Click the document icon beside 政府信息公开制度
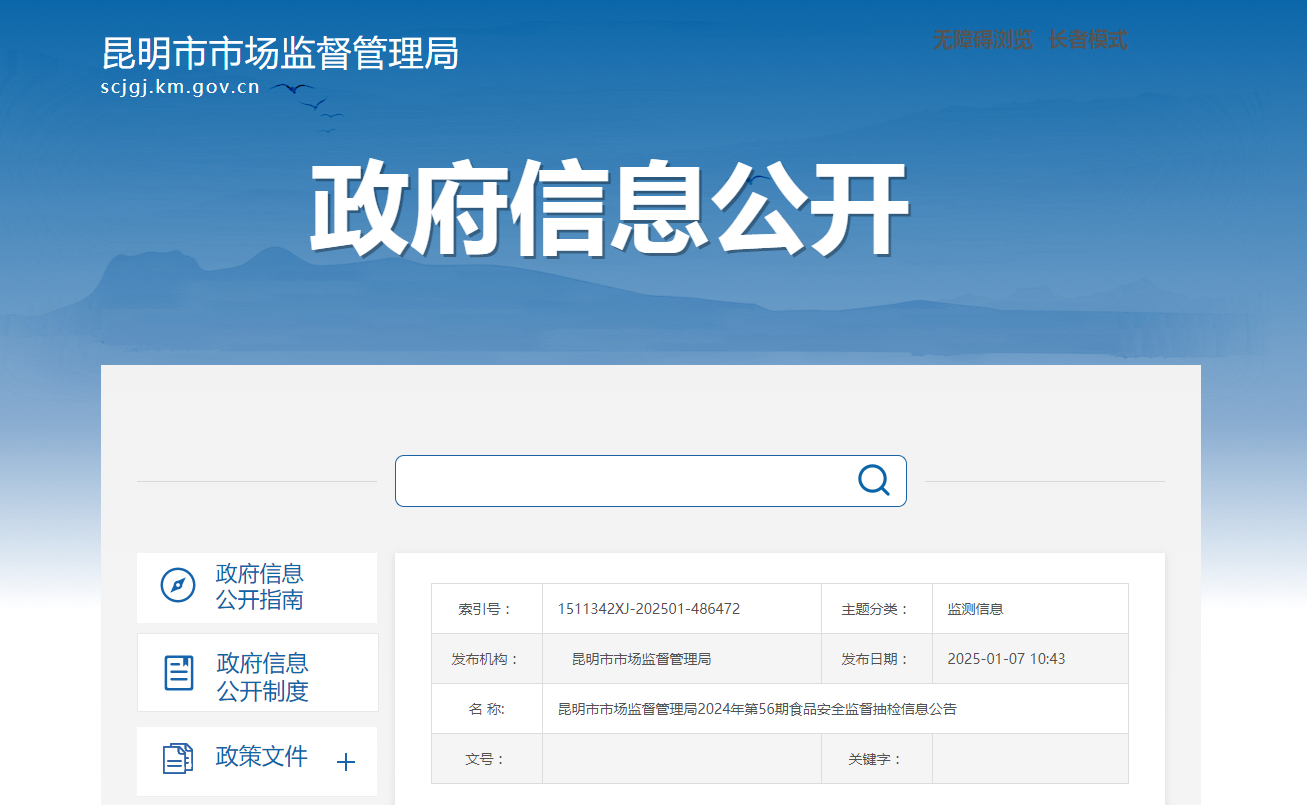The width and height of the screenshot is (1307, 805). point(179,673)
